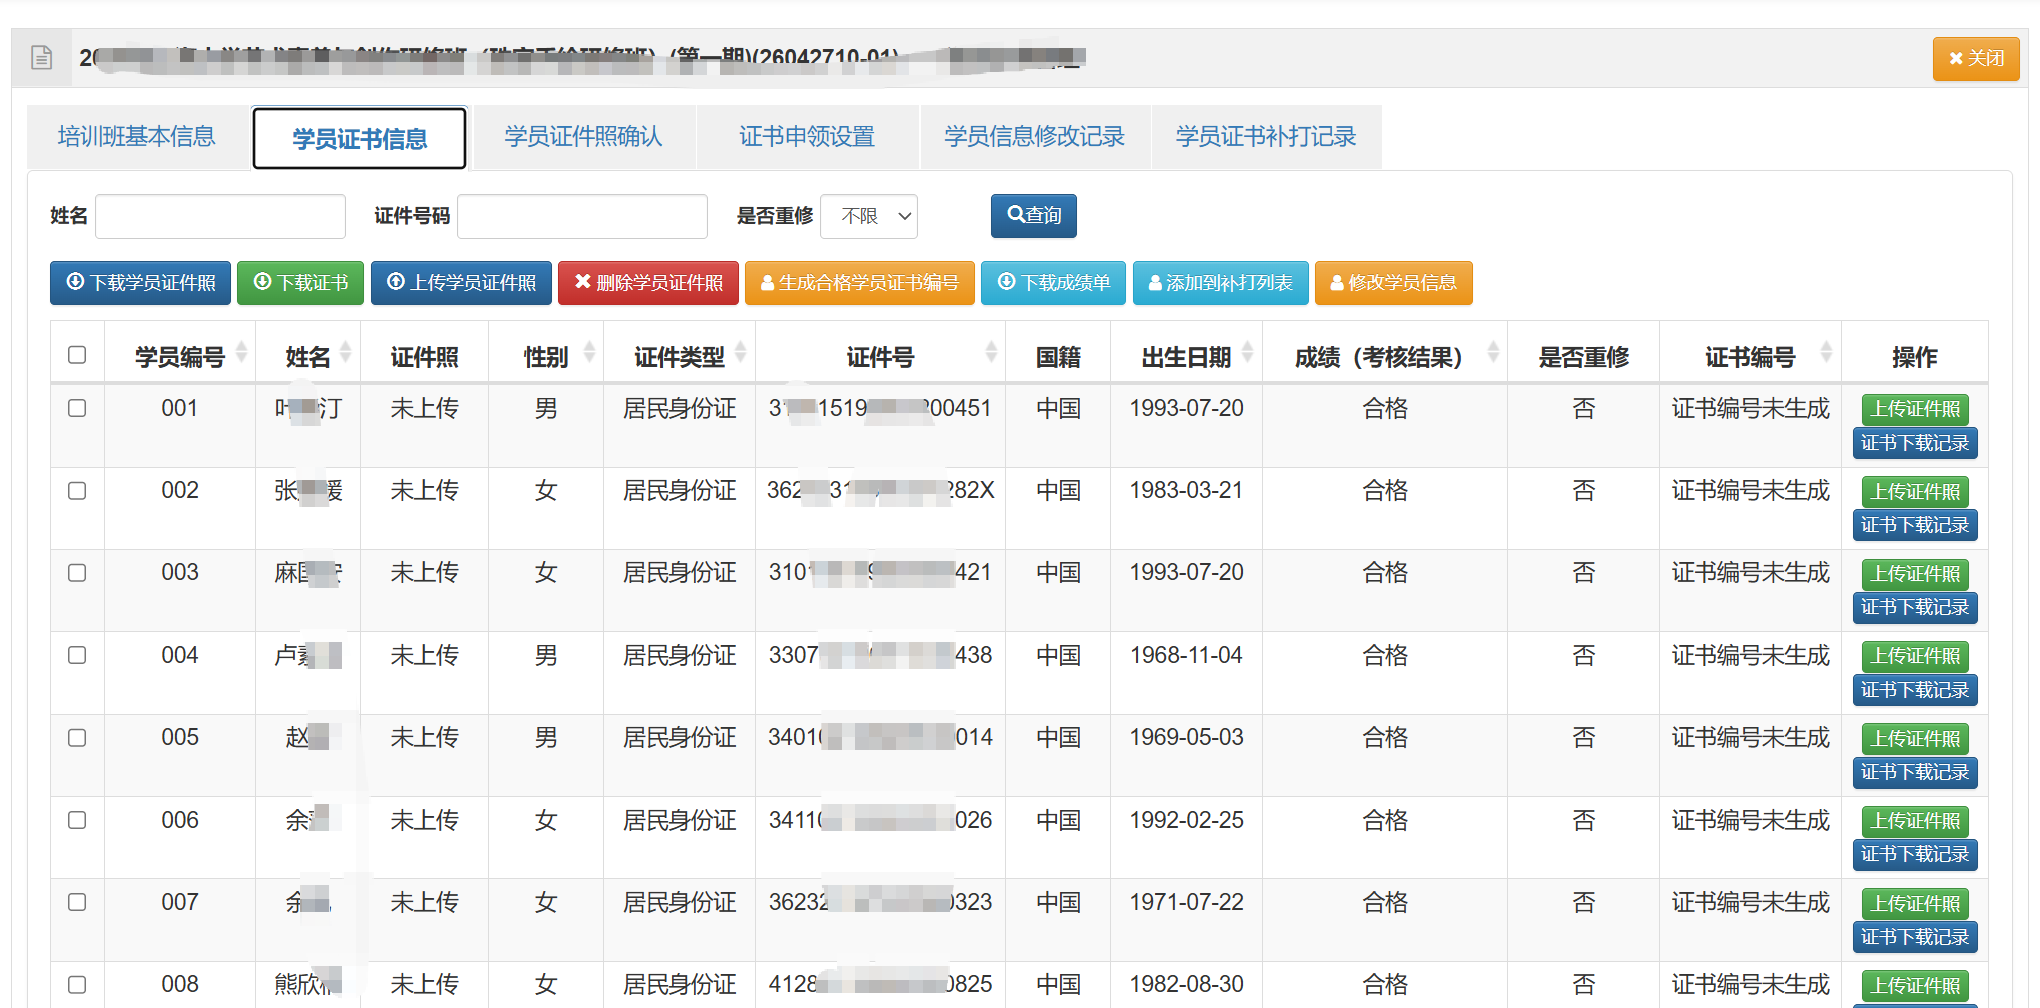This screenshot has width=2040, height=1008.
Task: Click the 修改学员信息 button
Action: click(x=1393, y=283)
